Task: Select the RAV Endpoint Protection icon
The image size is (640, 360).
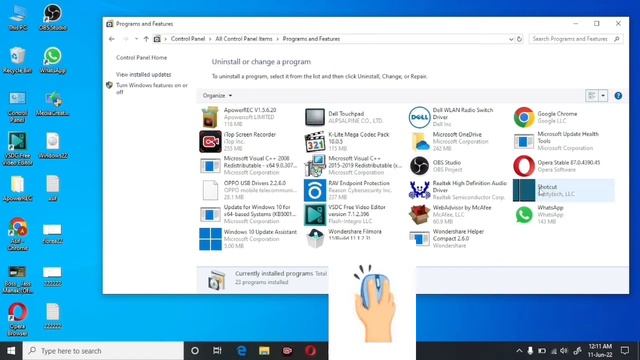Action: [x=315, y=190]
